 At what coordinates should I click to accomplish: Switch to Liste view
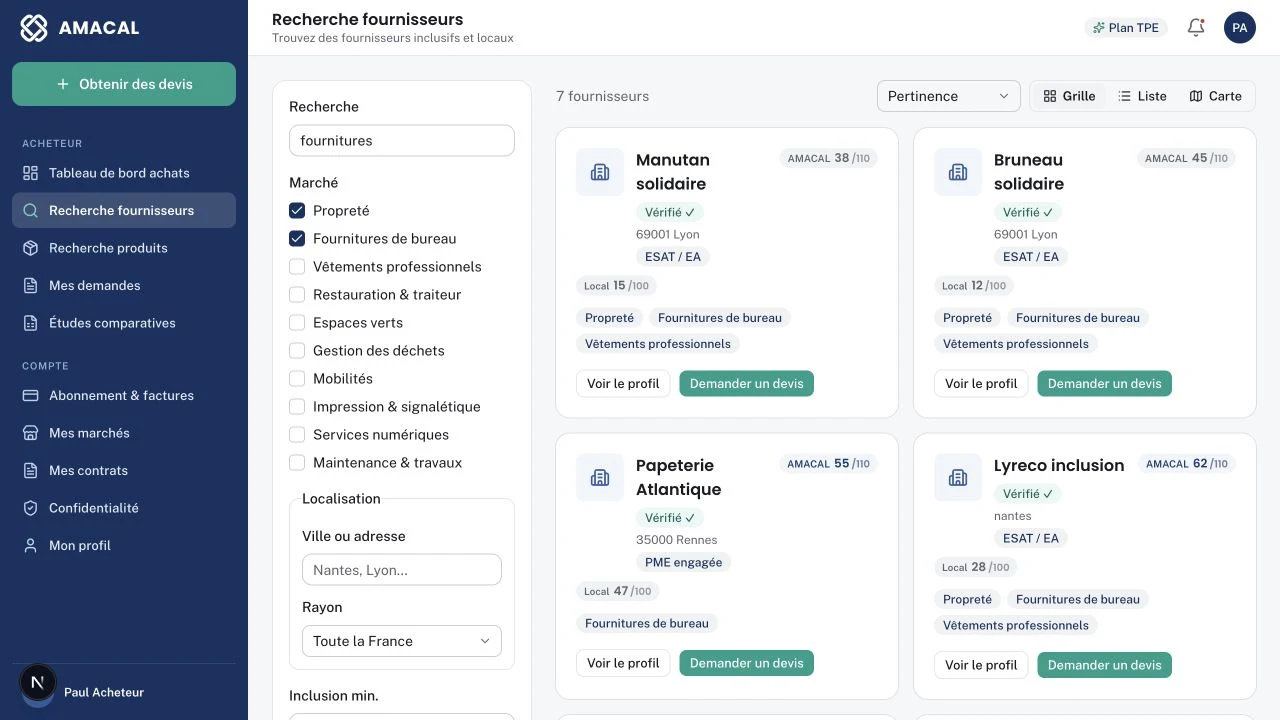(x=1142, y=96)
